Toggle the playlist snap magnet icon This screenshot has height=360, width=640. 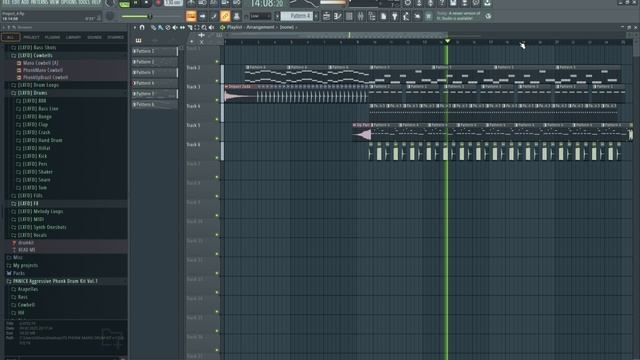142,27
